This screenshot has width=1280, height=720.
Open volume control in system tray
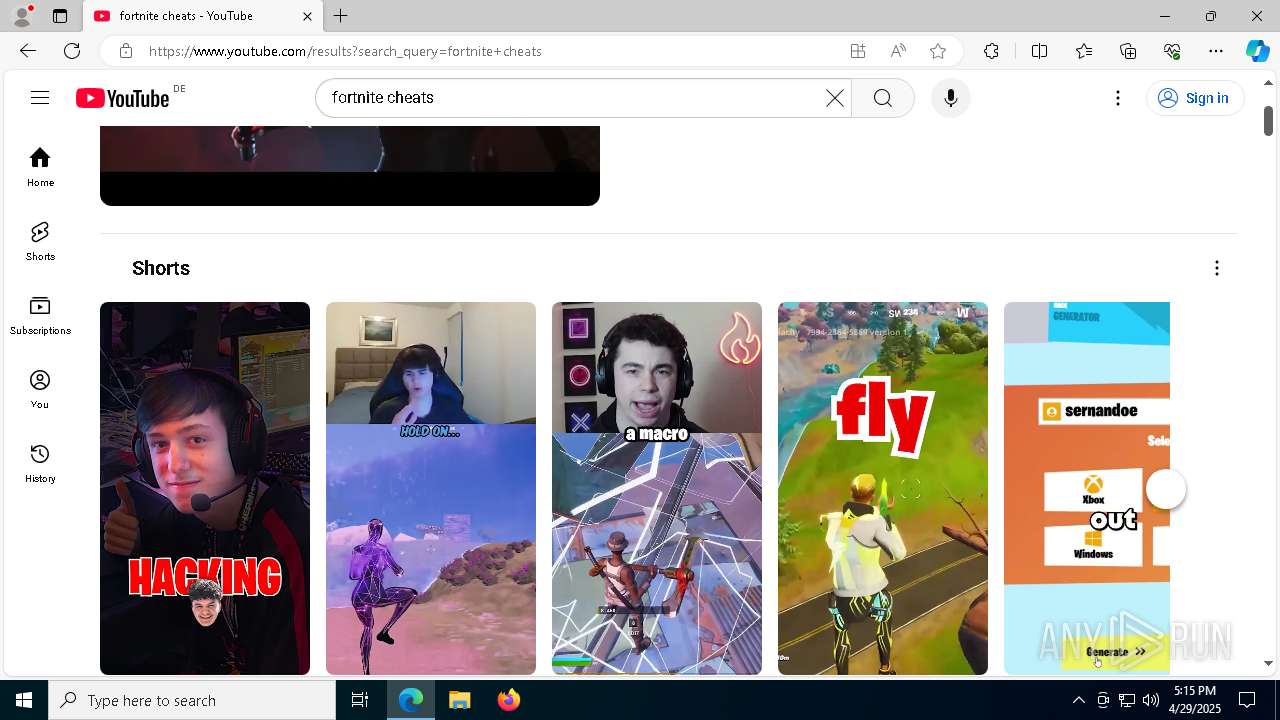pos(1150,700)
